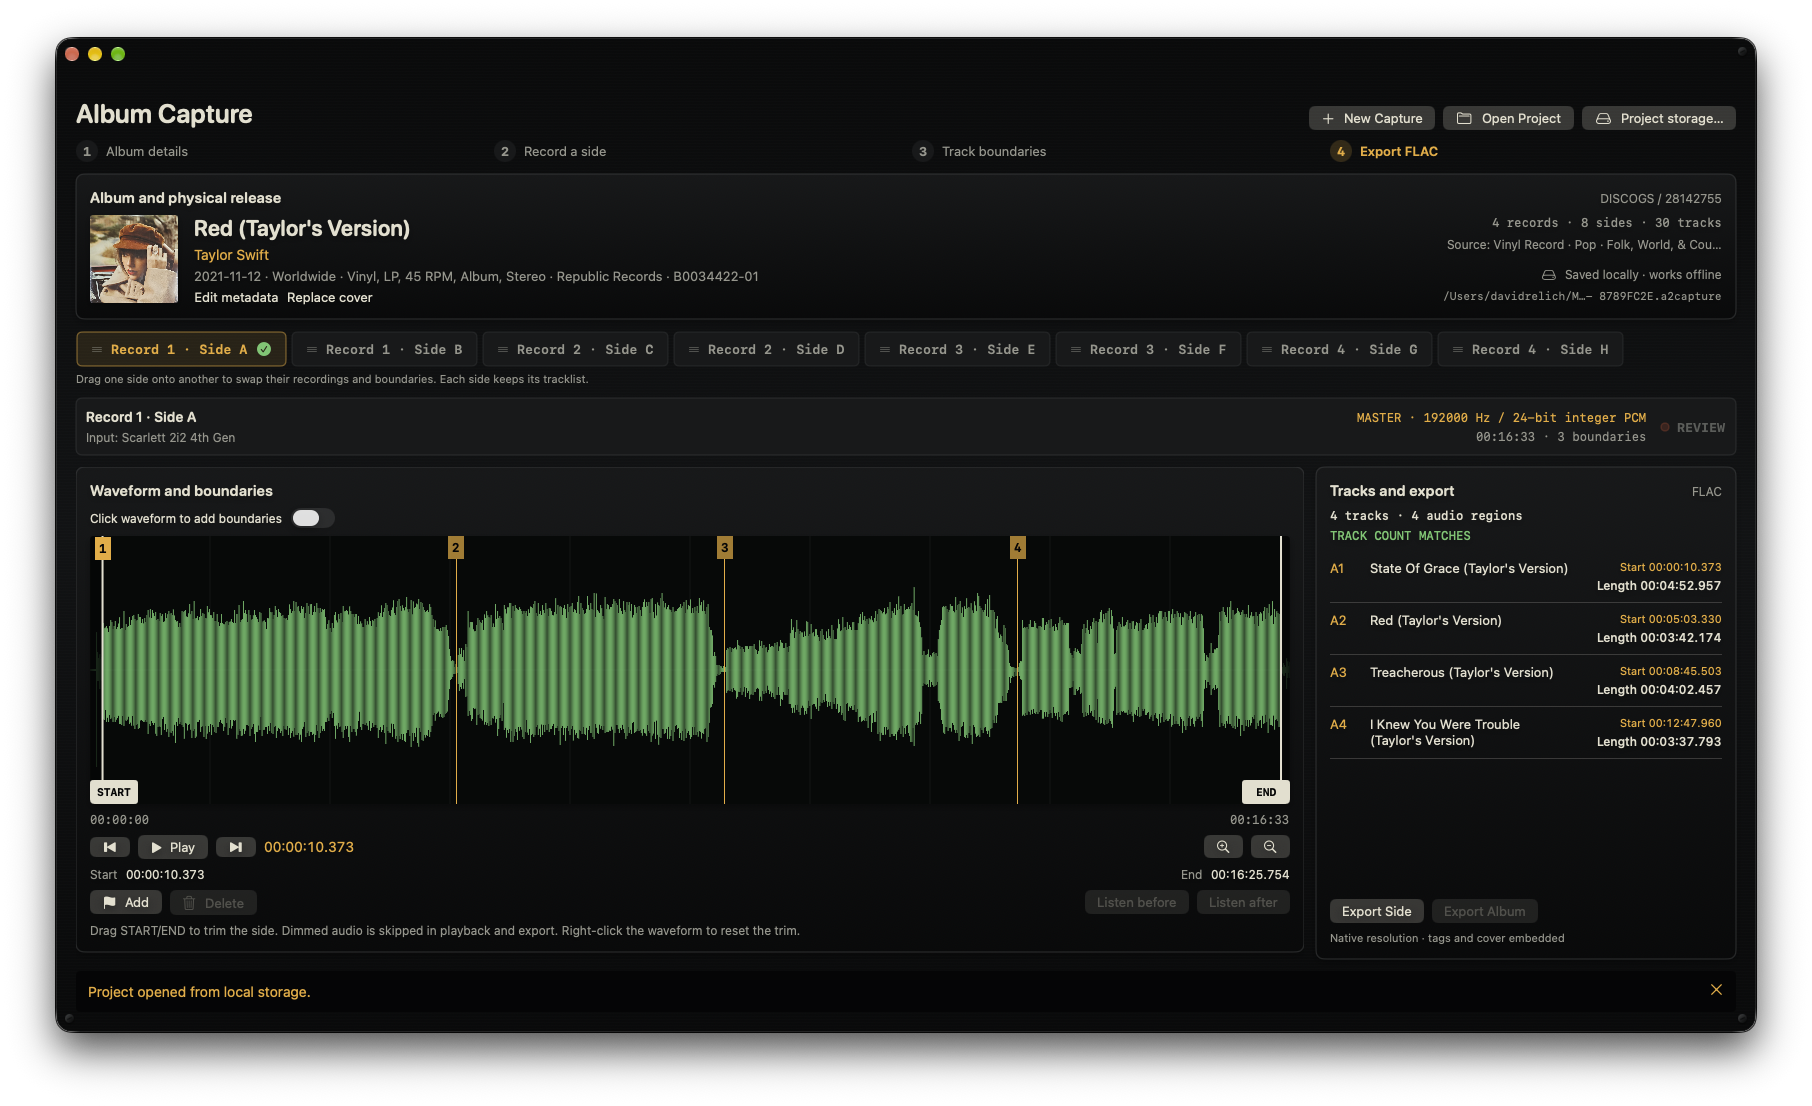This screenshot has height=1106, width=1812.
Task: Switch to Record 1 Side B
Action: [x=384, y=349]
